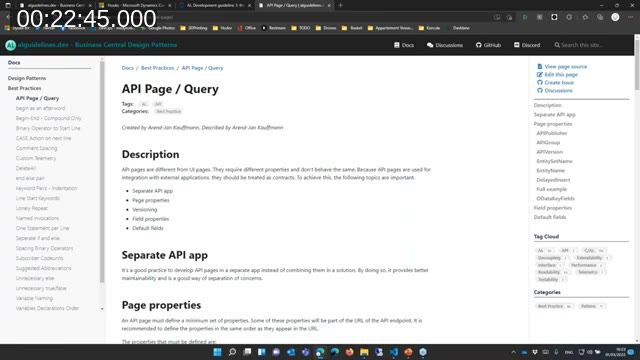Jump to 'Default fields' in table of contents

tap(550, 217)
